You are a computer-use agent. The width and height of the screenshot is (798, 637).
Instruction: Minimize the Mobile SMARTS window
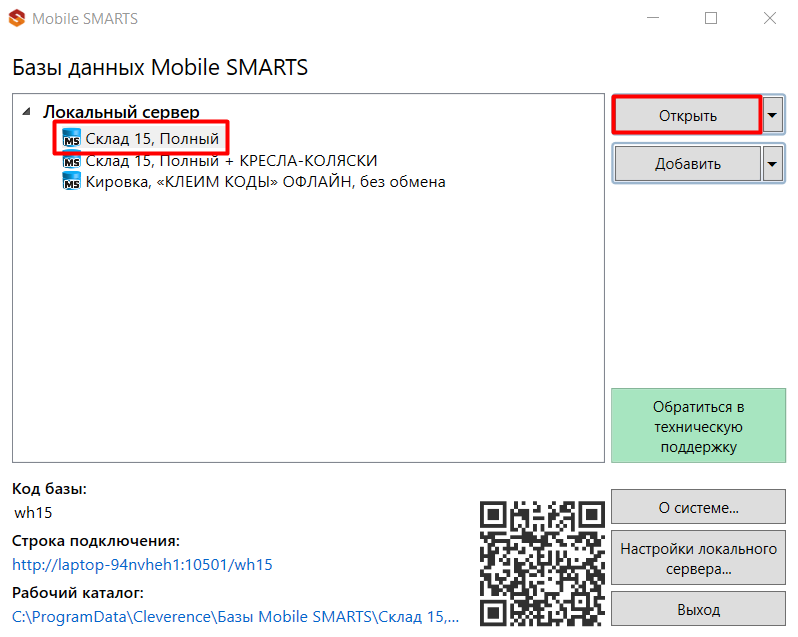(x=653, y=18)
